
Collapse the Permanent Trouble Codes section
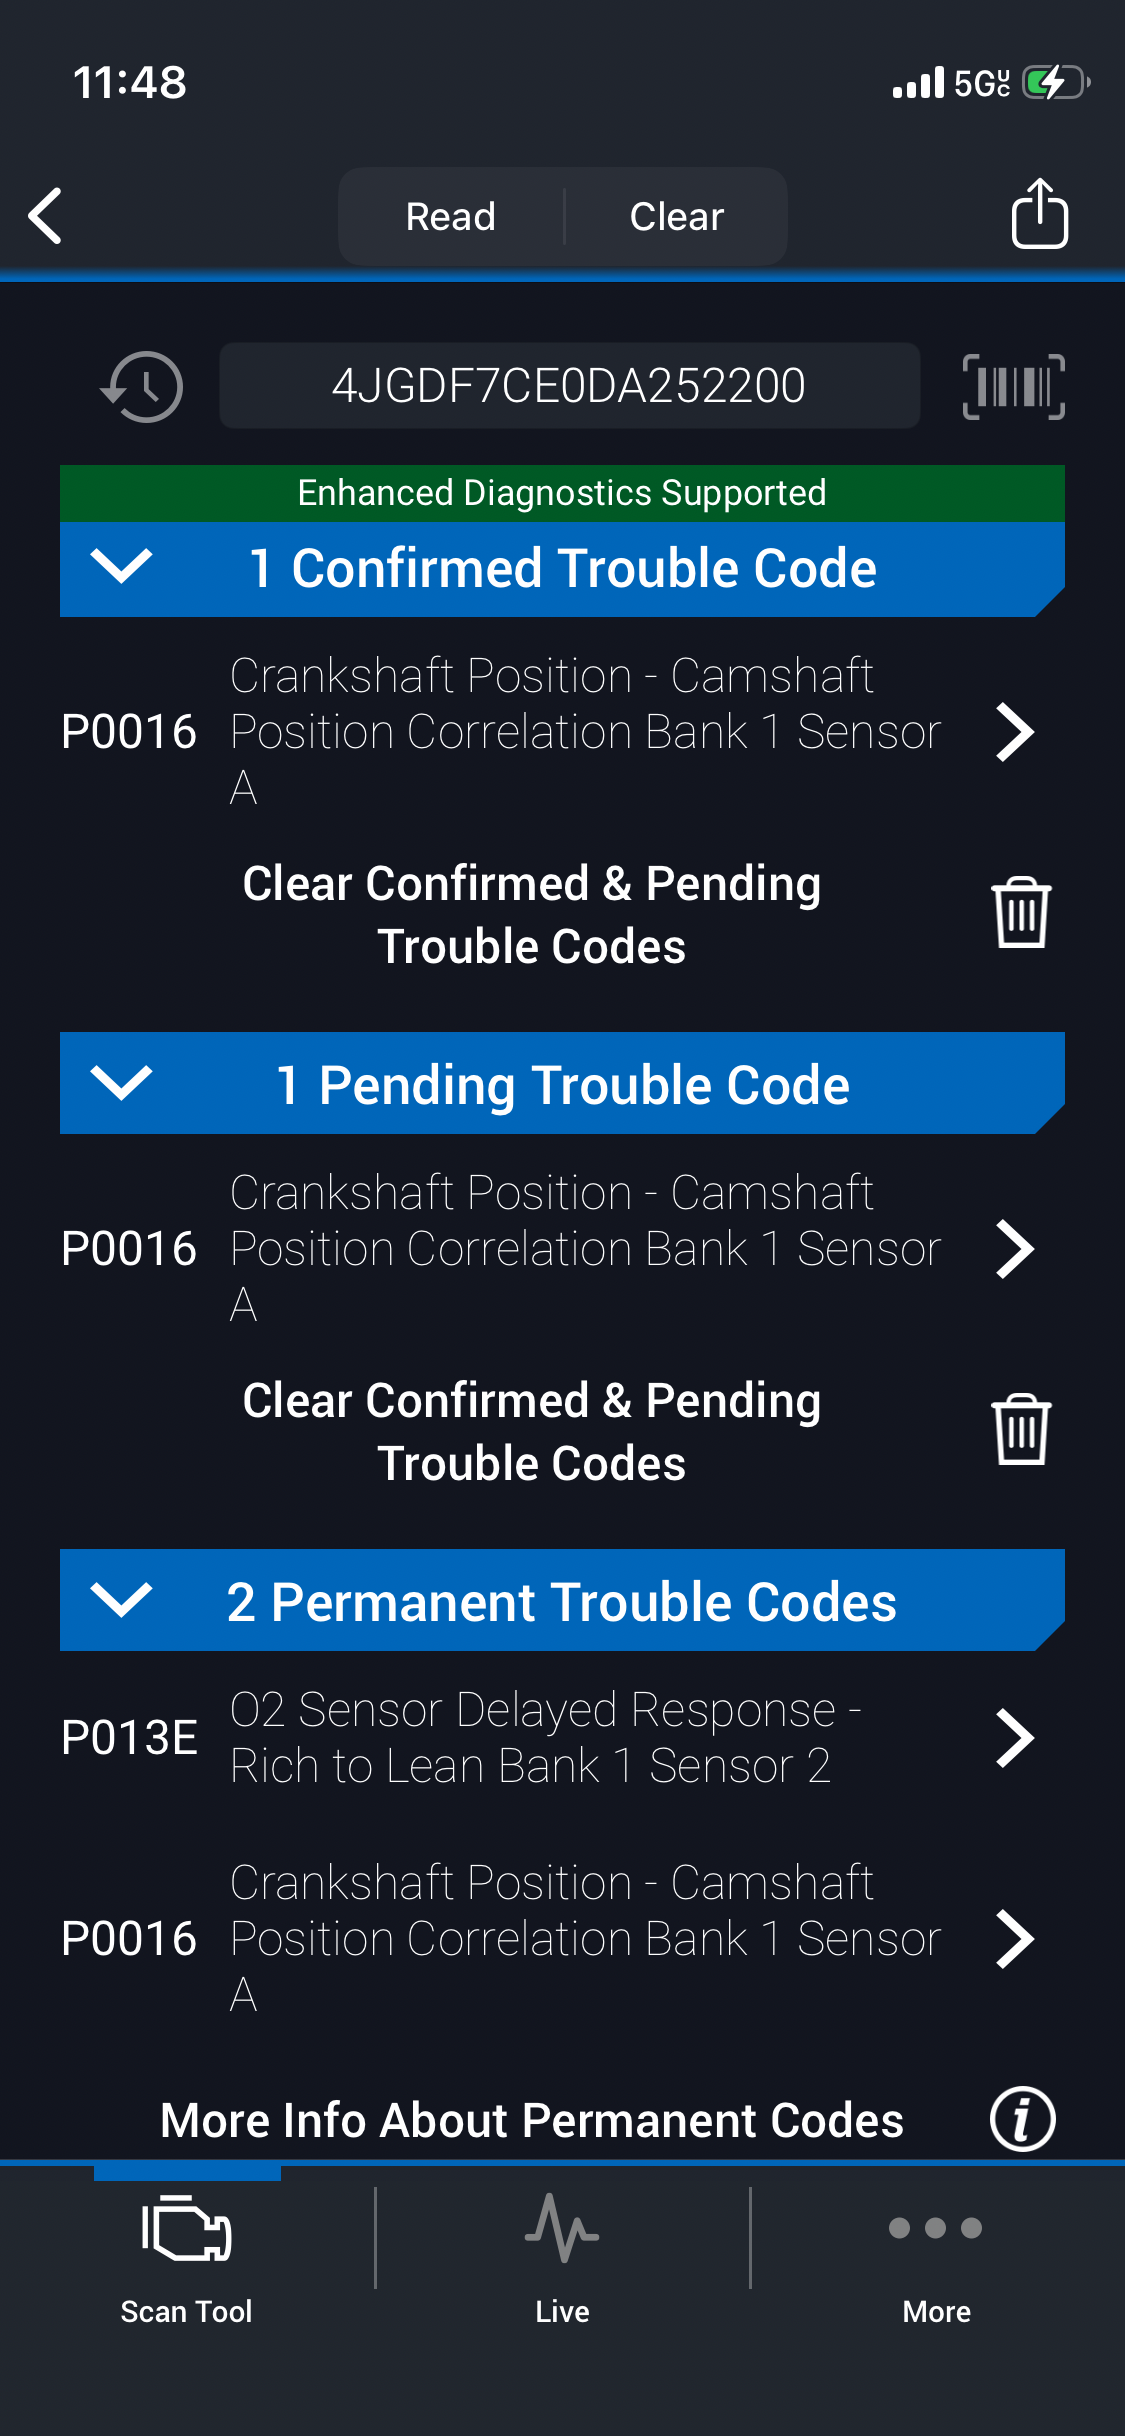click(x=121, y=1600)
